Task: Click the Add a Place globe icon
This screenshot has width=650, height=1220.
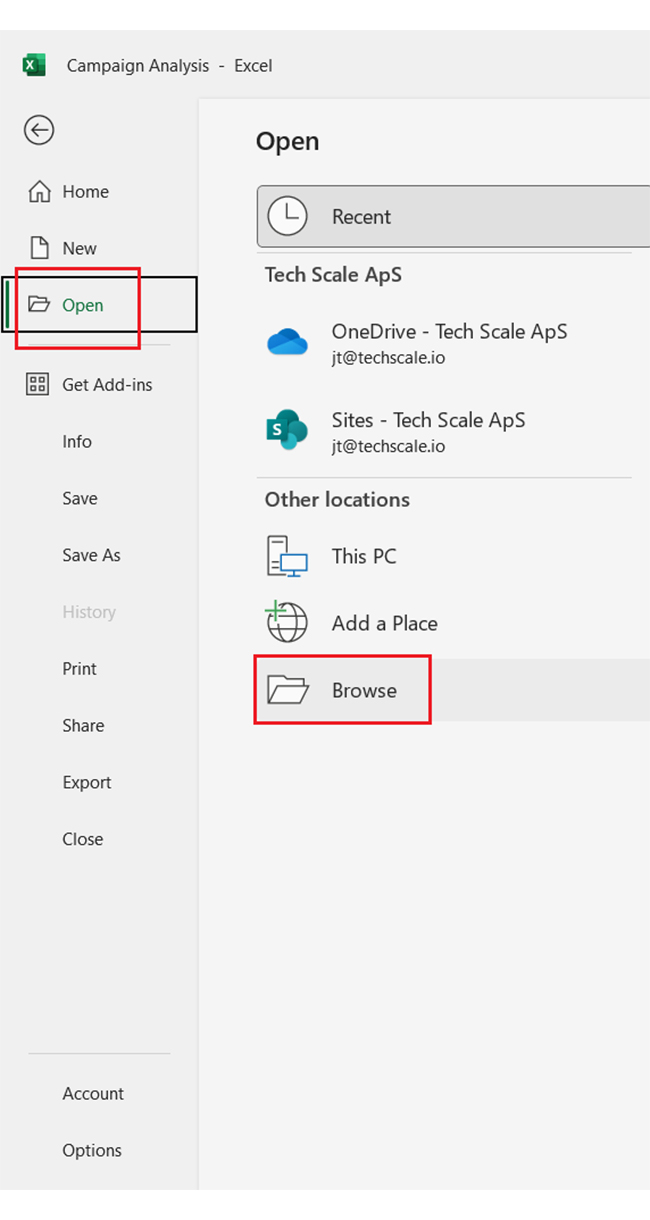Action: coord(287,622)
